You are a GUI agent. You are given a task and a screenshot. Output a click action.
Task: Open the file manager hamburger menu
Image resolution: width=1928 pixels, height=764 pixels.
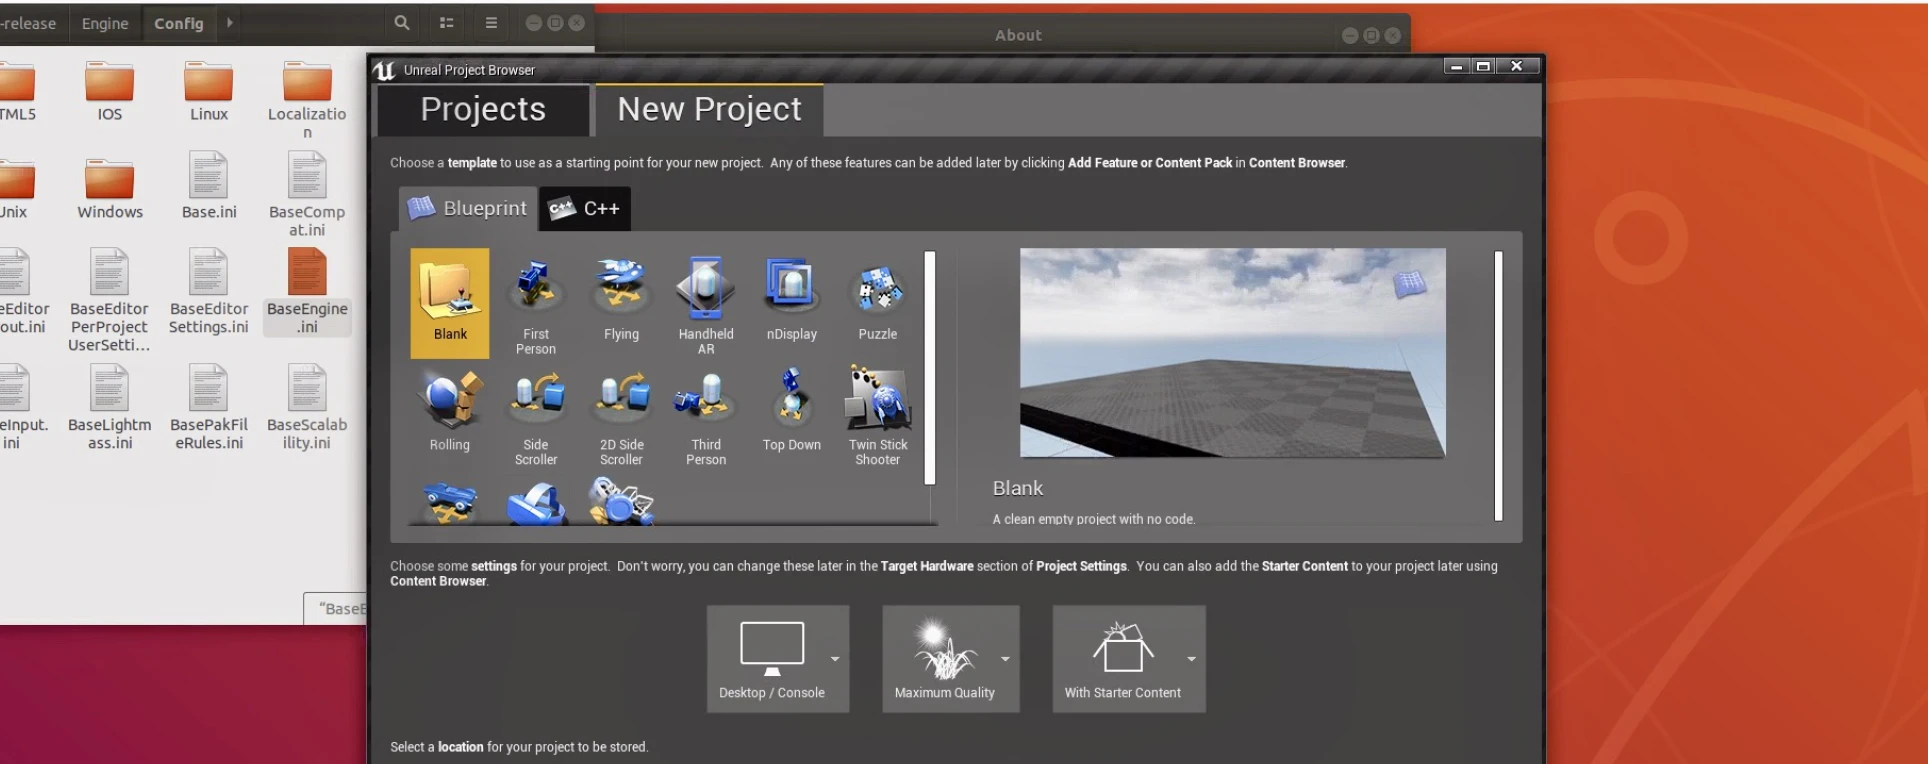click(x=491, y=22)
